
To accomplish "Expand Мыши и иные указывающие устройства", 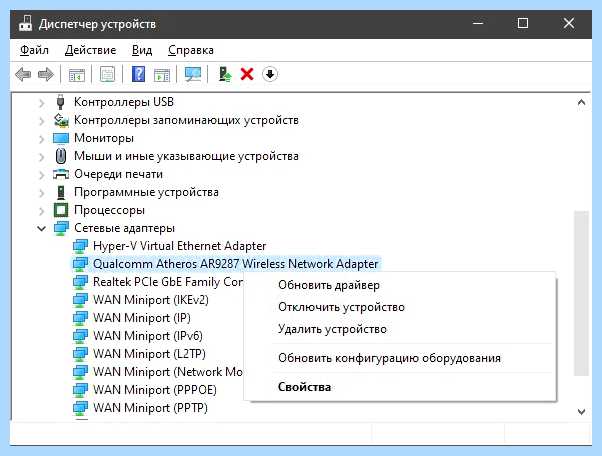I will [41, 157].
